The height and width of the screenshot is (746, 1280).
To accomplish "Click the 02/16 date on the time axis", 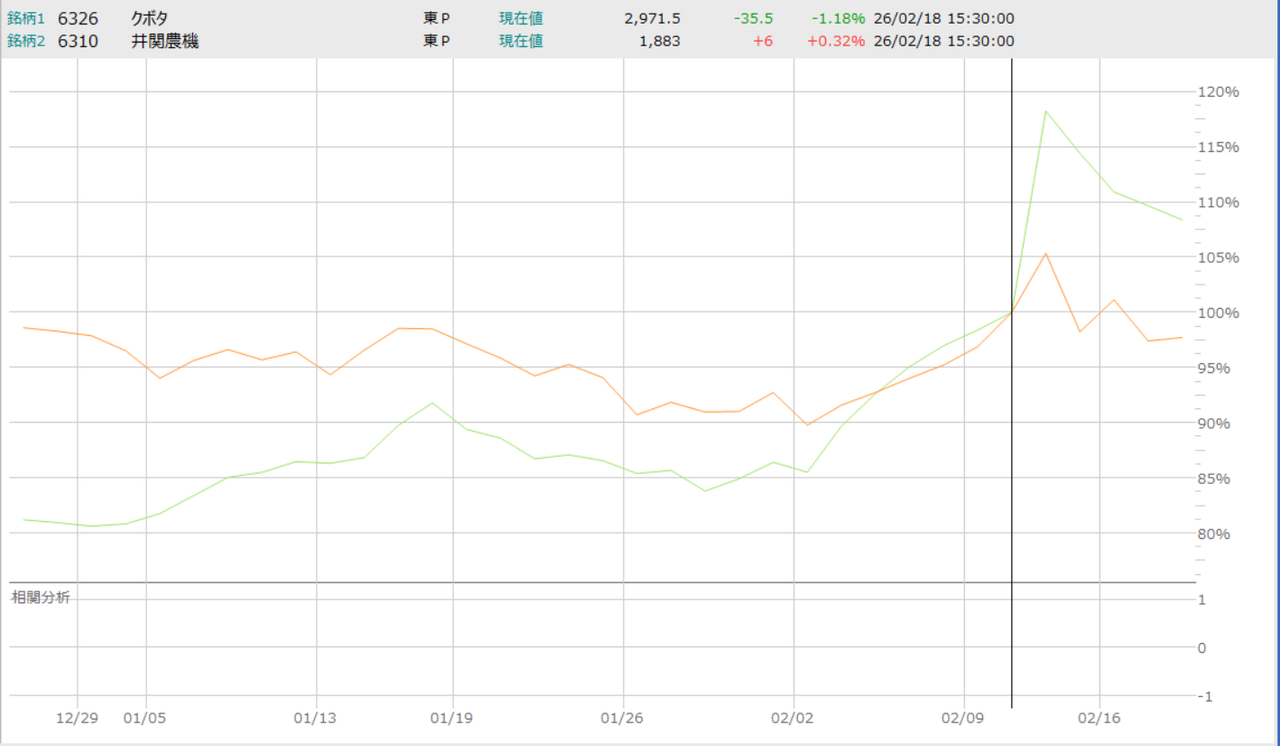I will pyautogui.click(x=1099, y=718).
